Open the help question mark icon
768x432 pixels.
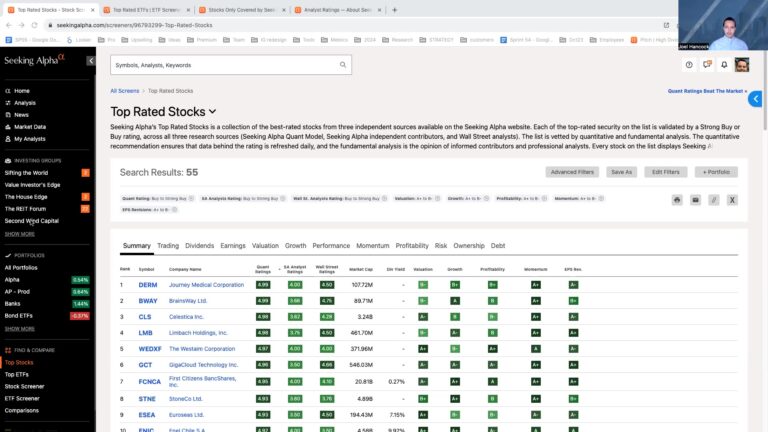coord(689,65)
